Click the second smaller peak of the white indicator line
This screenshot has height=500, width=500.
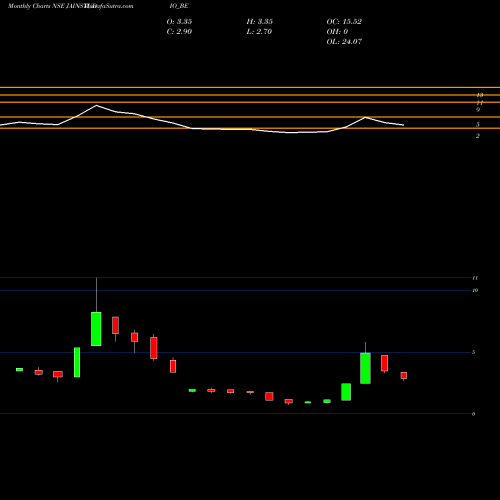pyautogui.click(x=365, y=117)
